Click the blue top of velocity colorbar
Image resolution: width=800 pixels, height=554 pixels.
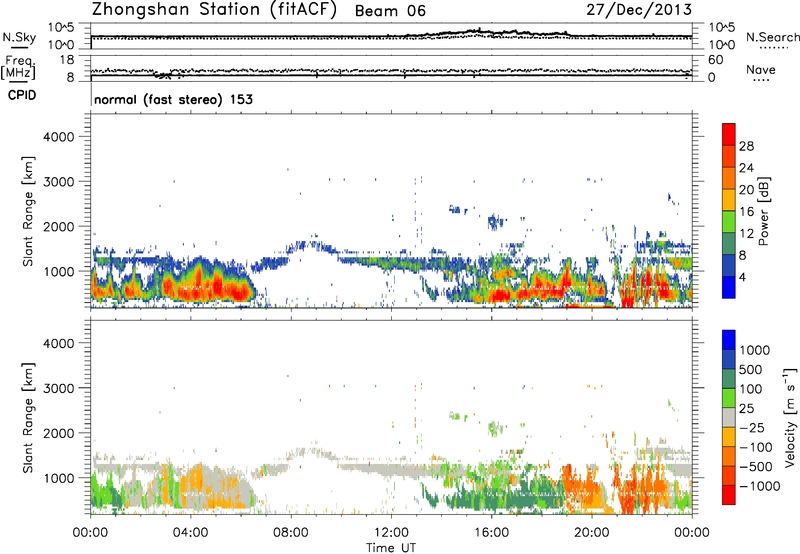tap(729, 340)
